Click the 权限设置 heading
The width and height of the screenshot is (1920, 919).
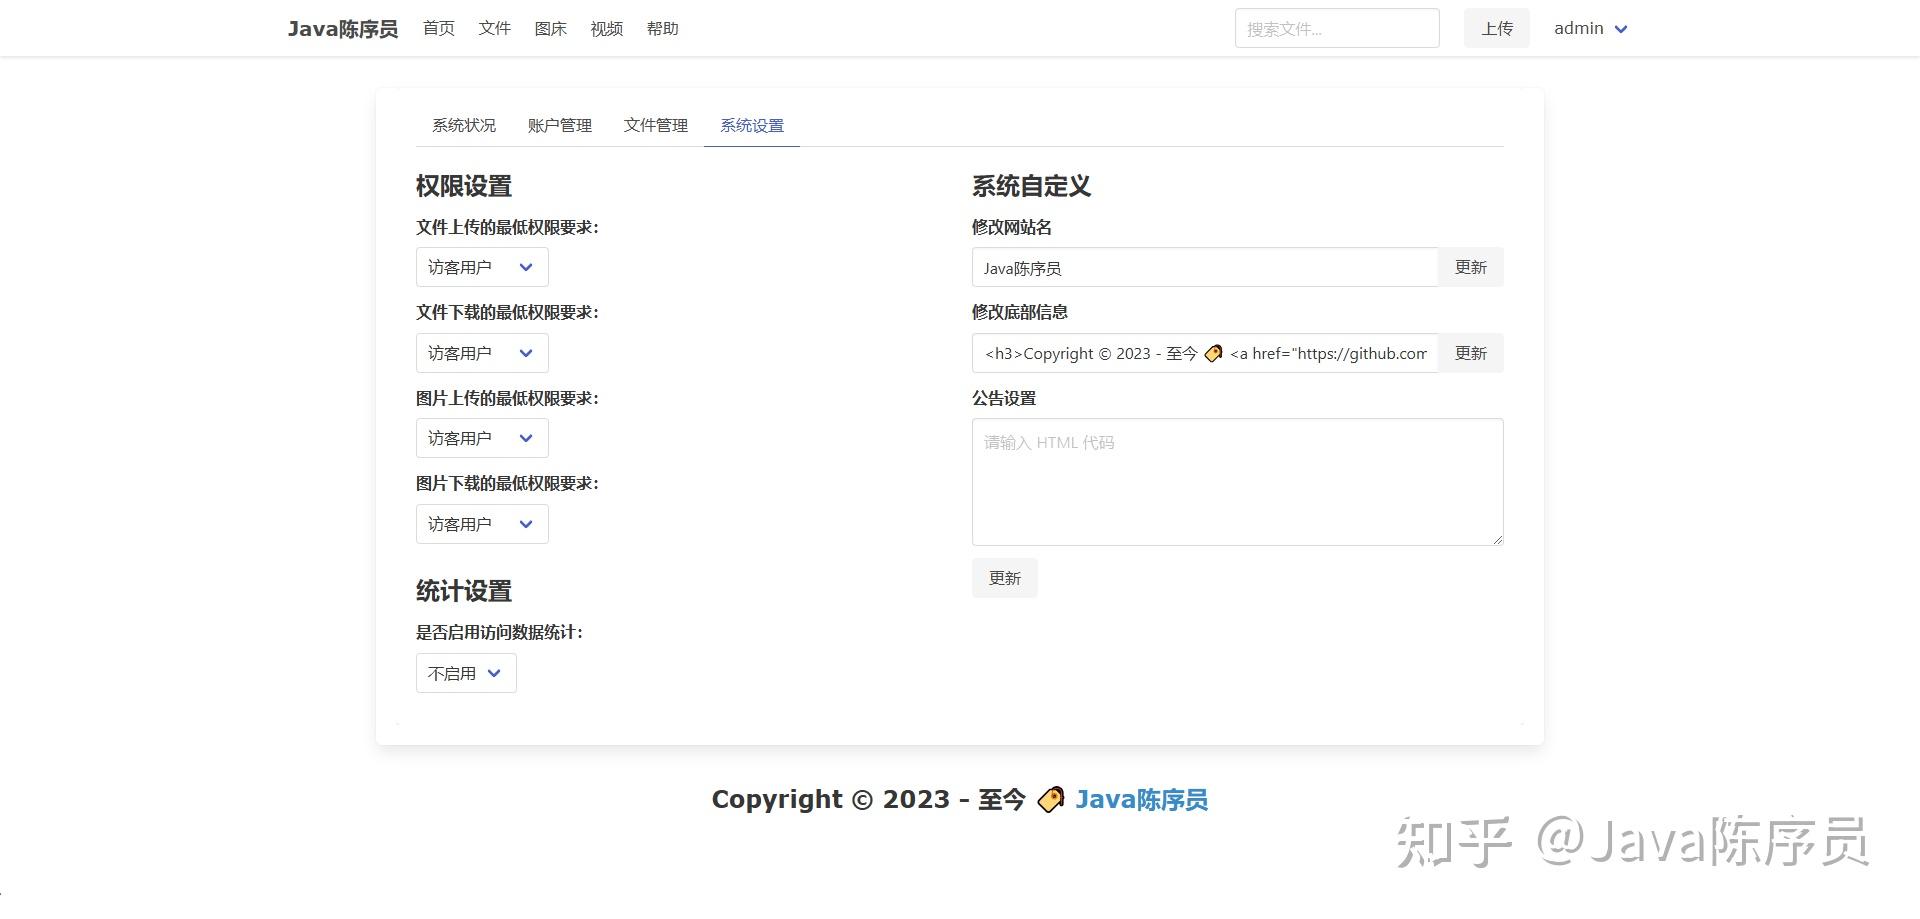(x=464, y=186)
